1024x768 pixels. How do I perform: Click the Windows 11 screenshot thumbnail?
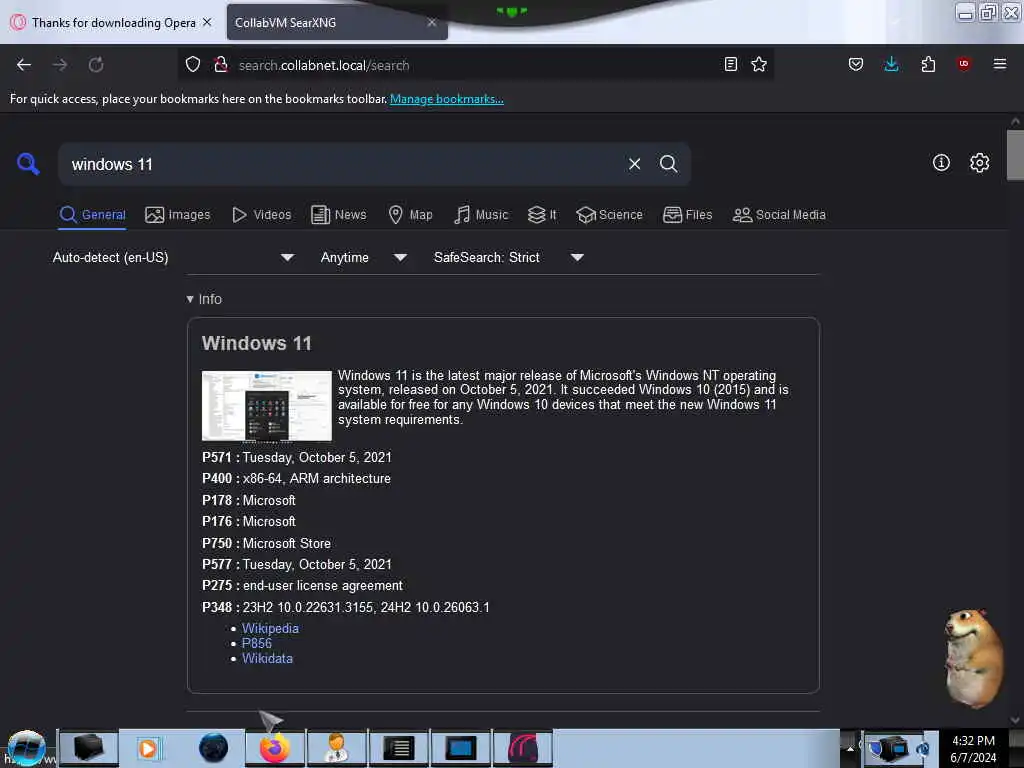coord(266,406)
